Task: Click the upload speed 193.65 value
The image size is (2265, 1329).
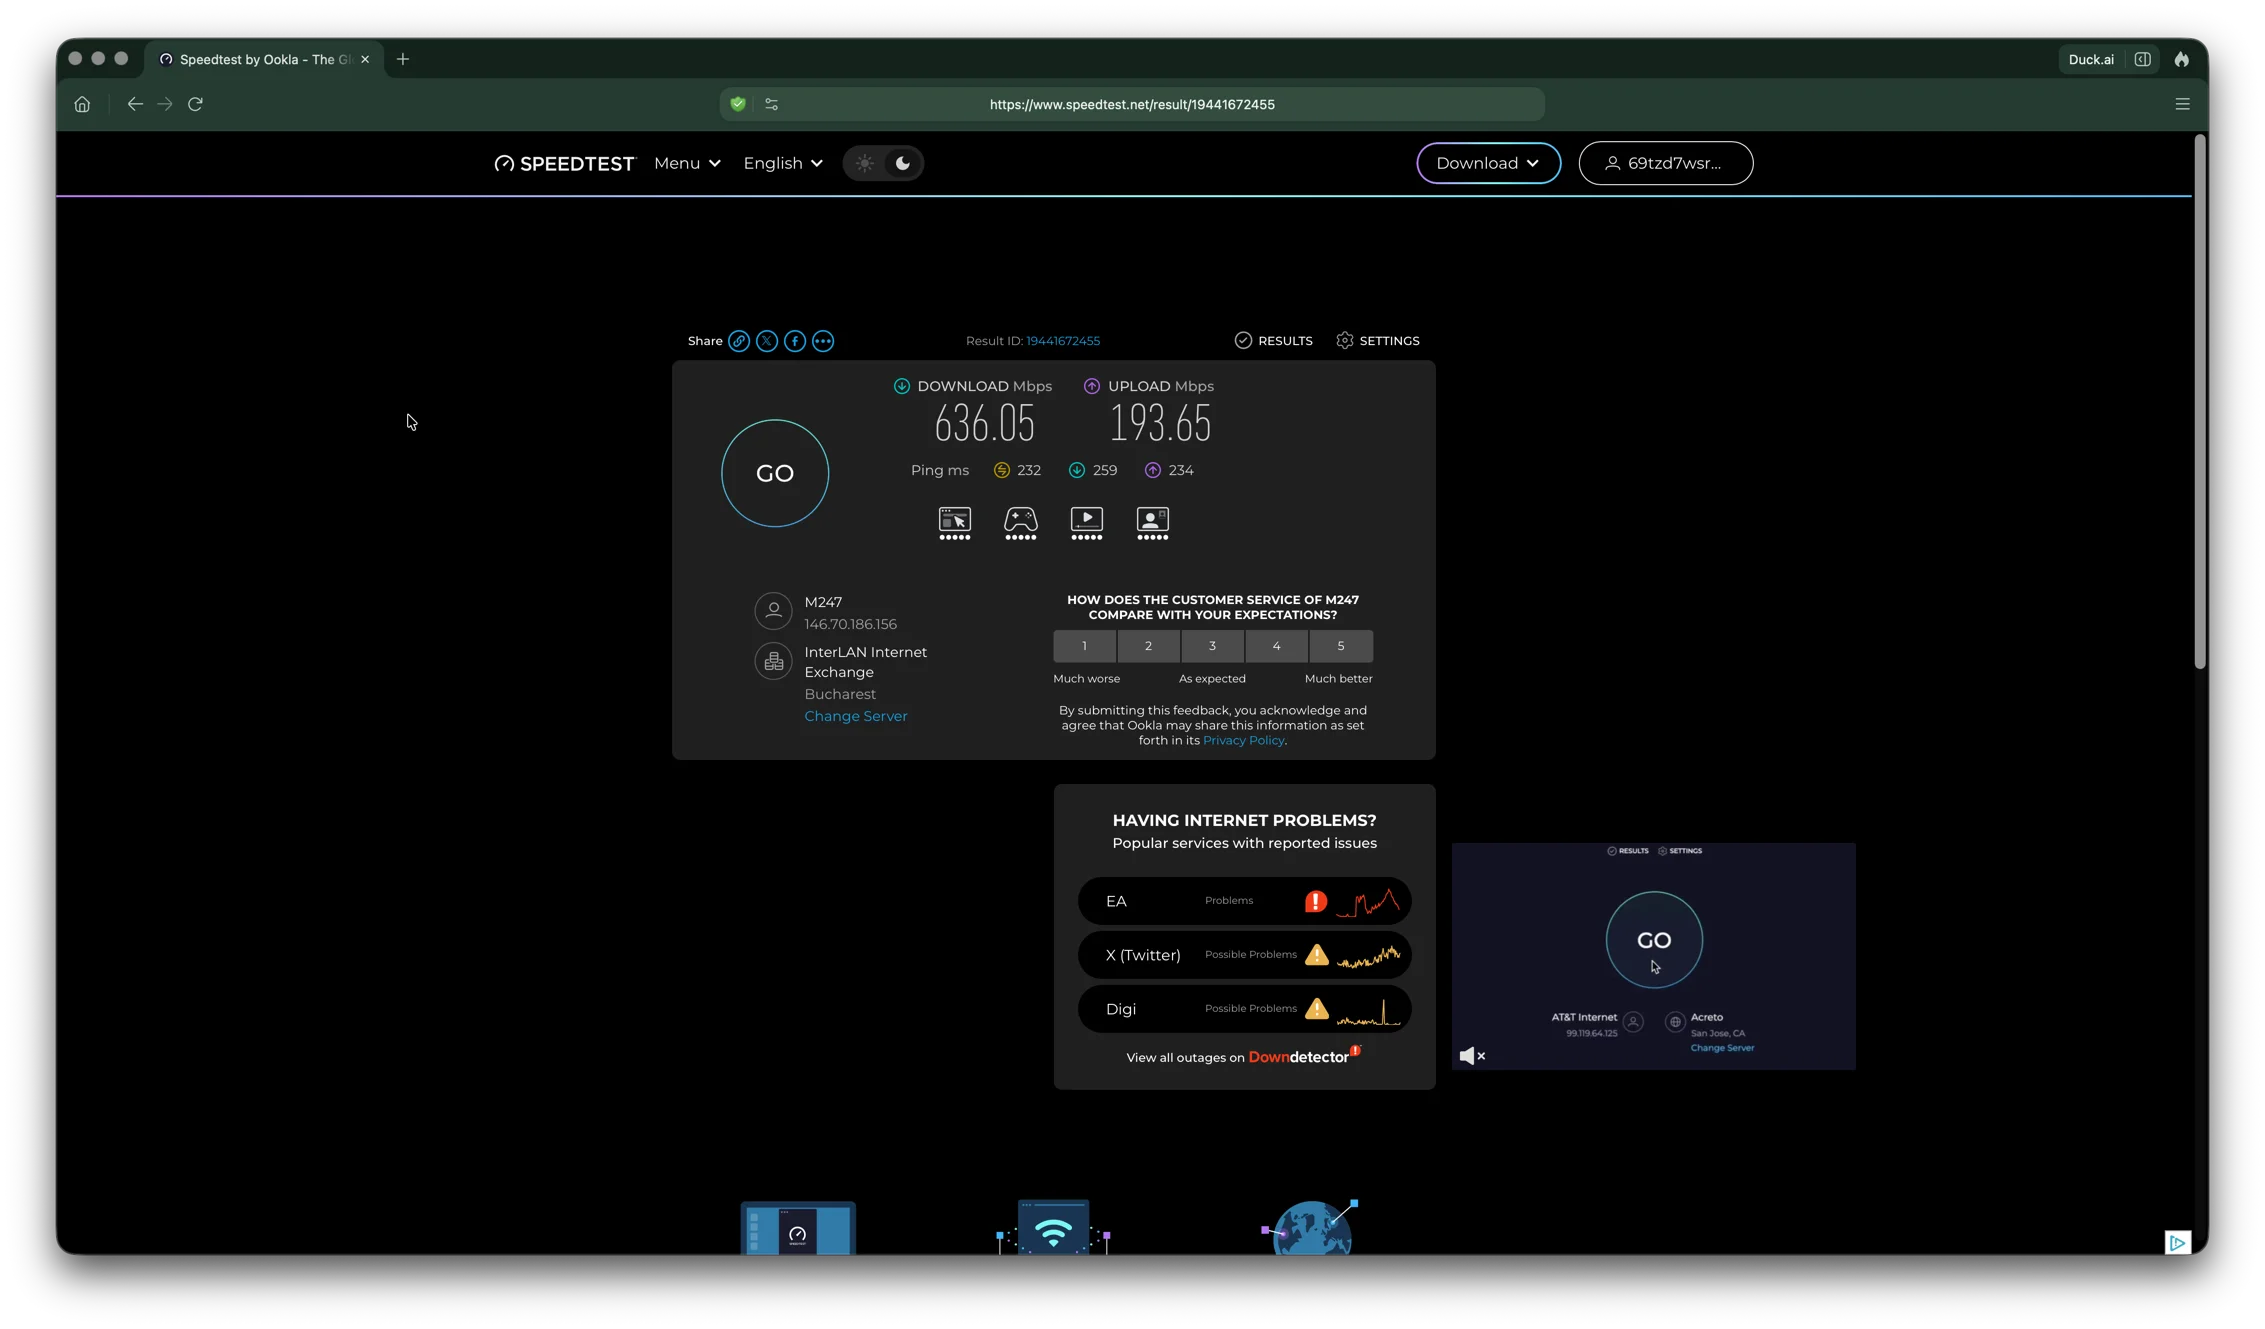Action: click(x=1160, y=424)
